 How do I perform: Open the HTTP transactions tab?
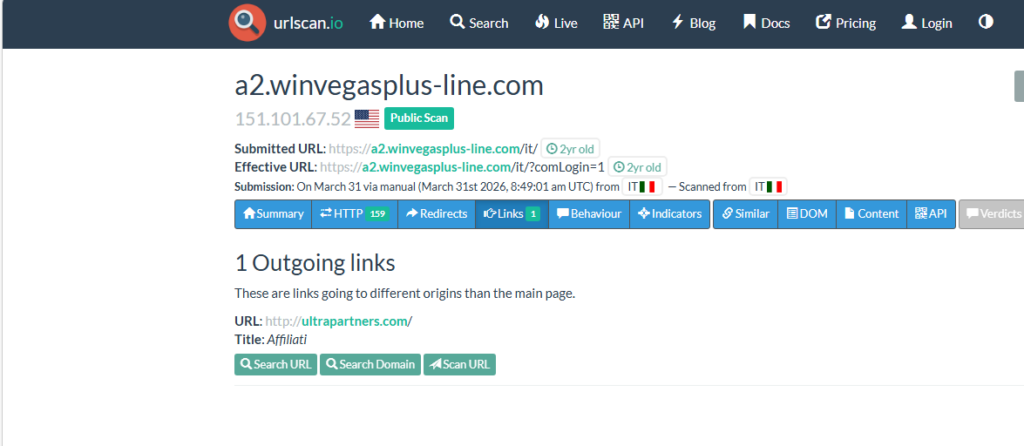point(354,214)
